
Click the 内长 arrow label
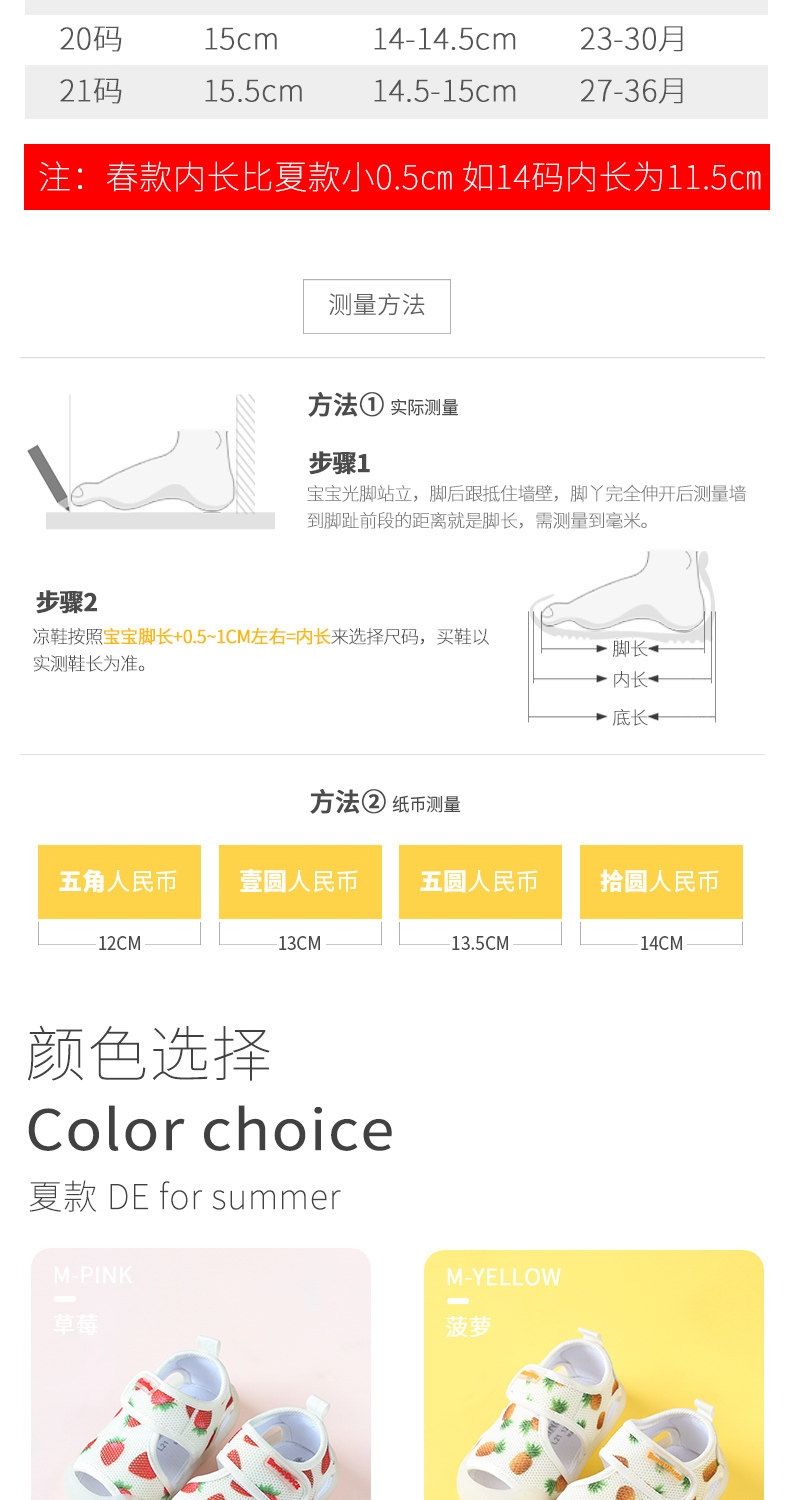[x=629, y=680]
